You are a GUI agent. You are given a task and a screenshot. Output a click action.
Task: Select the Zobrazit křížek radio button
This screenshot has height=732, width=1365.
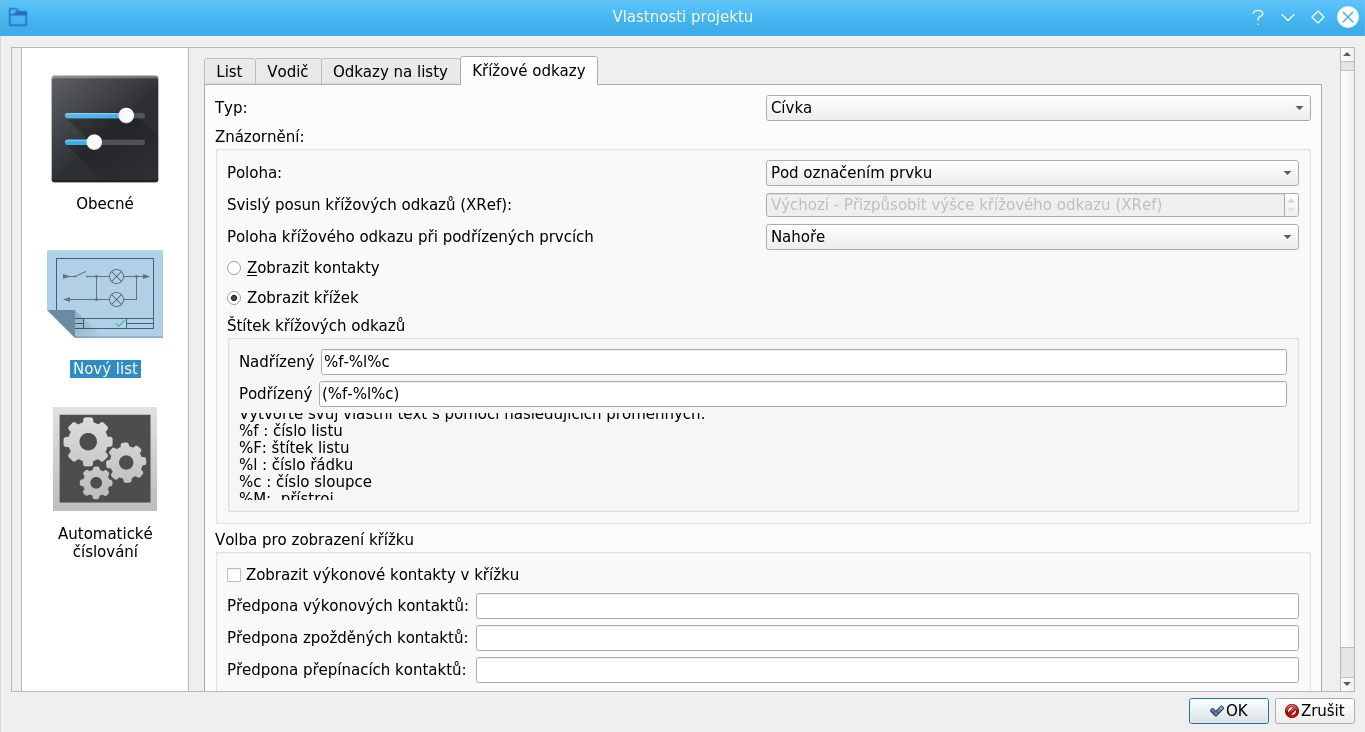point(234,298)
